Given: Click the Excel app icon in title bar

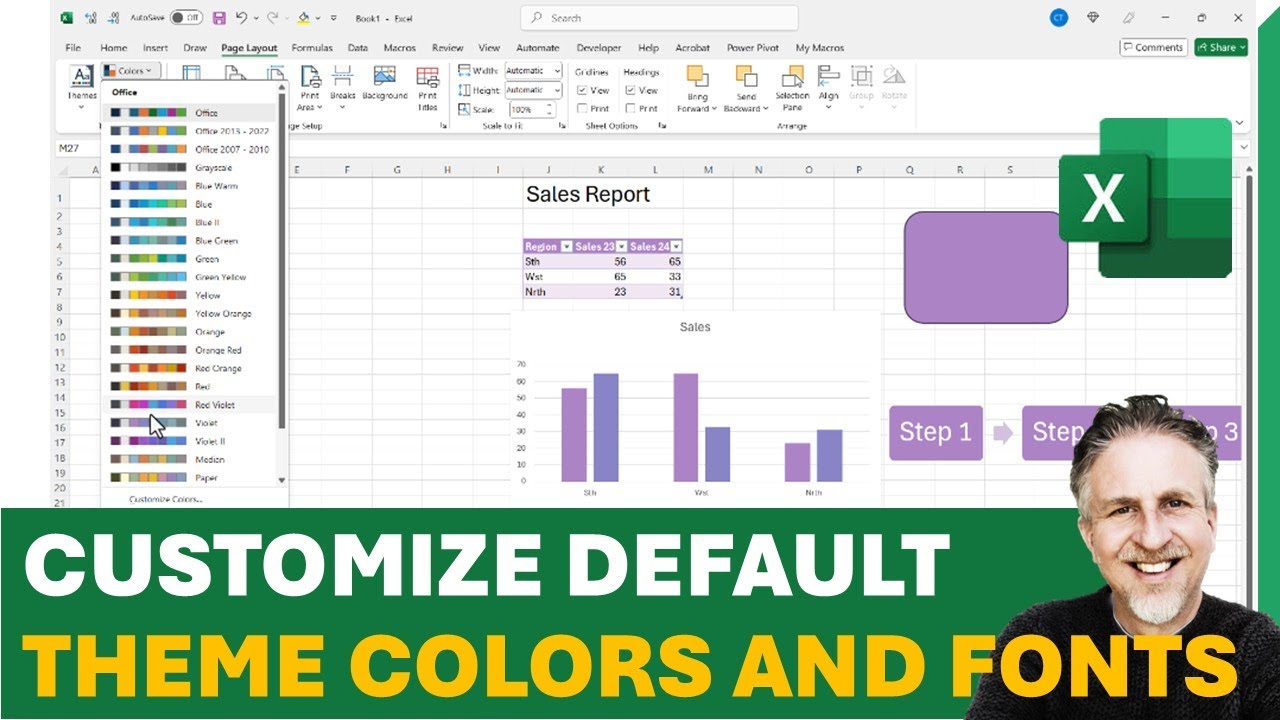Looking at the screenshot, I should pyautogui.click(x=67, y=18).
